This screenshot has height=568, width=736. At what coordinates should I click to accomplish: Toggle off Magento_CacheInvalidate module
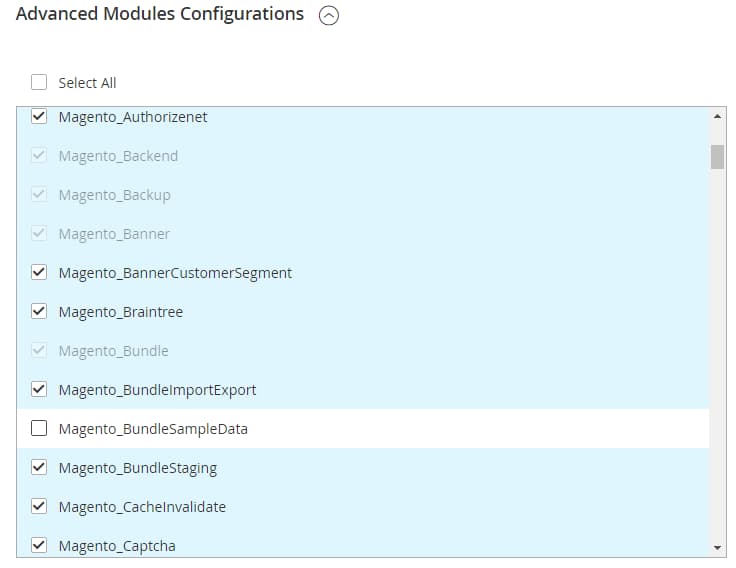click(39, 506)
